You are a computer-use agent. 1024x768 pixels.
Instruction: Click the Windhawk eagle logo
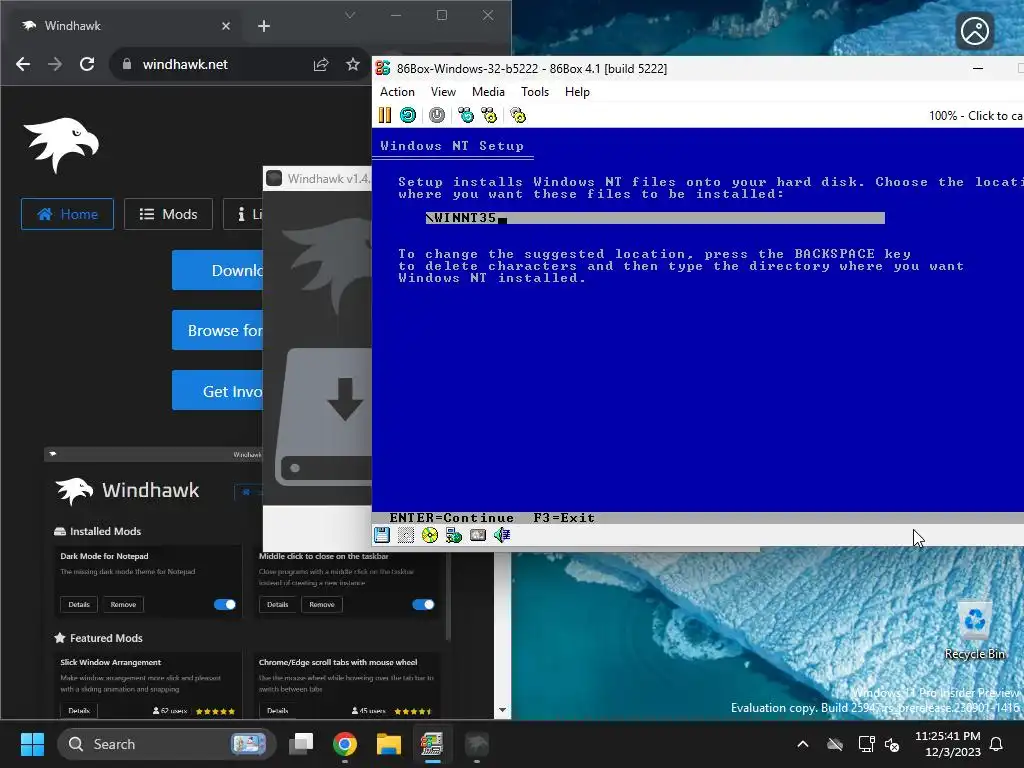tap(61, 145)
